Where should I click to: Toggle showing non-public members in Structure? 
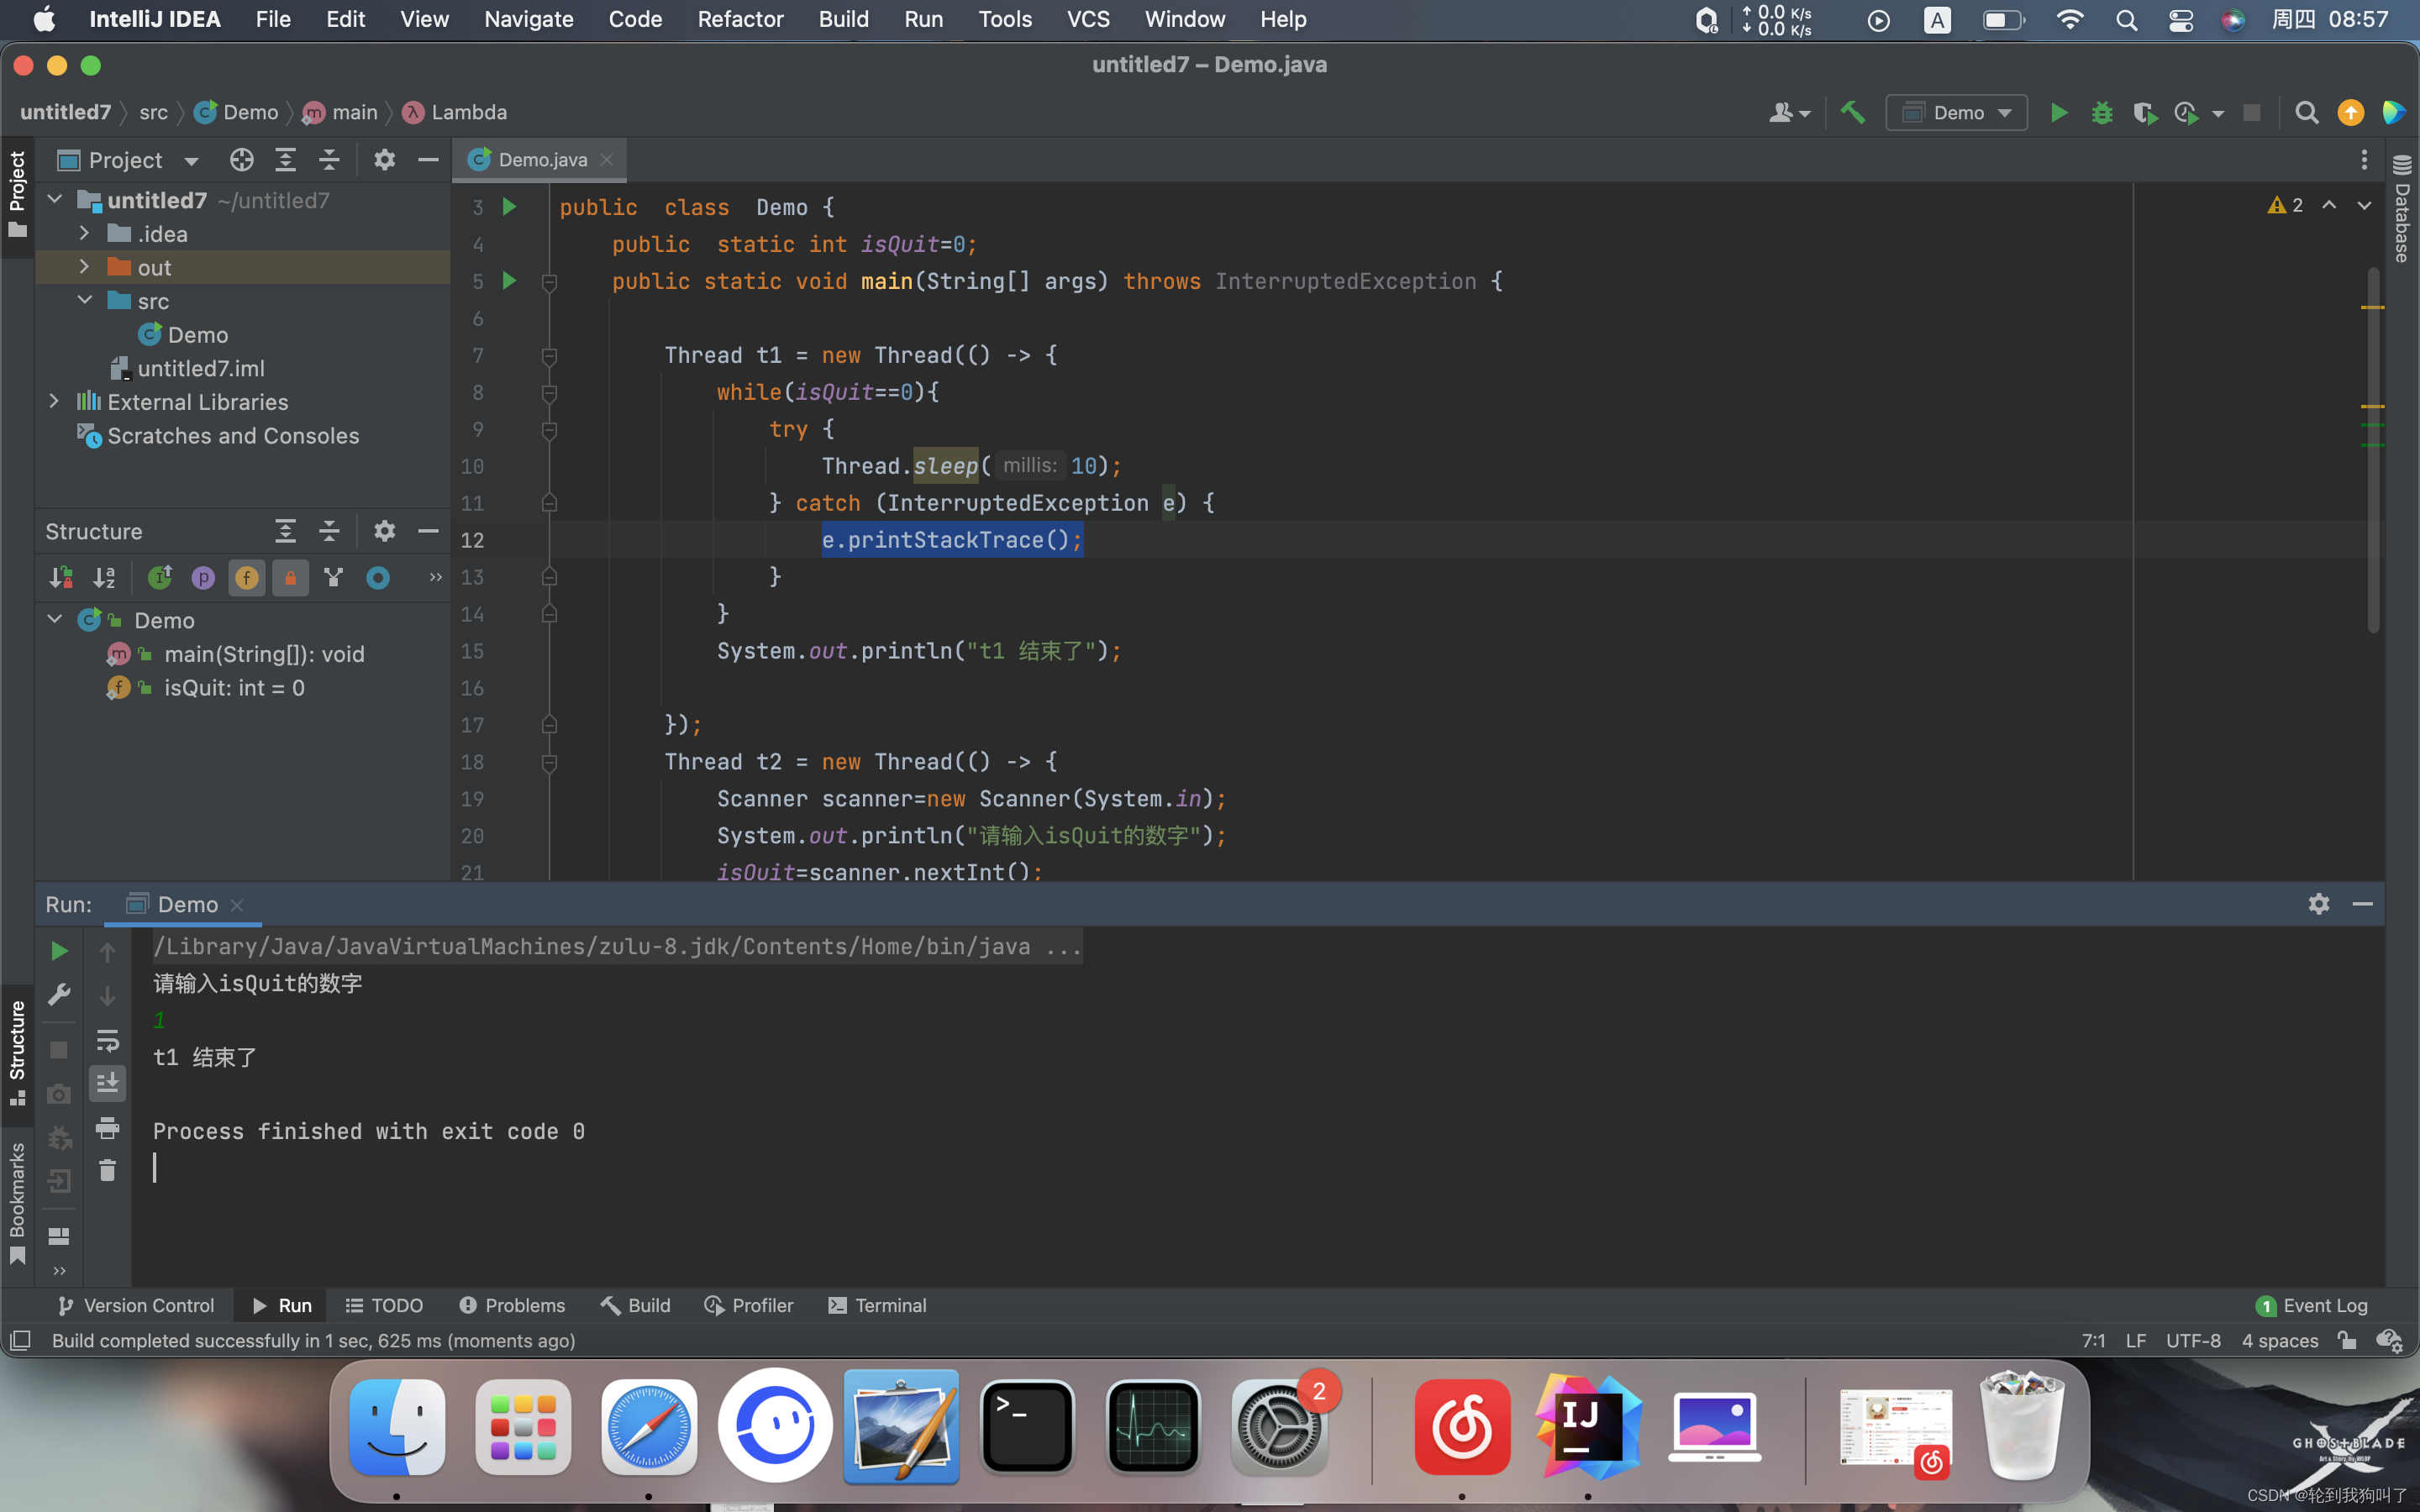pos(290,577)
